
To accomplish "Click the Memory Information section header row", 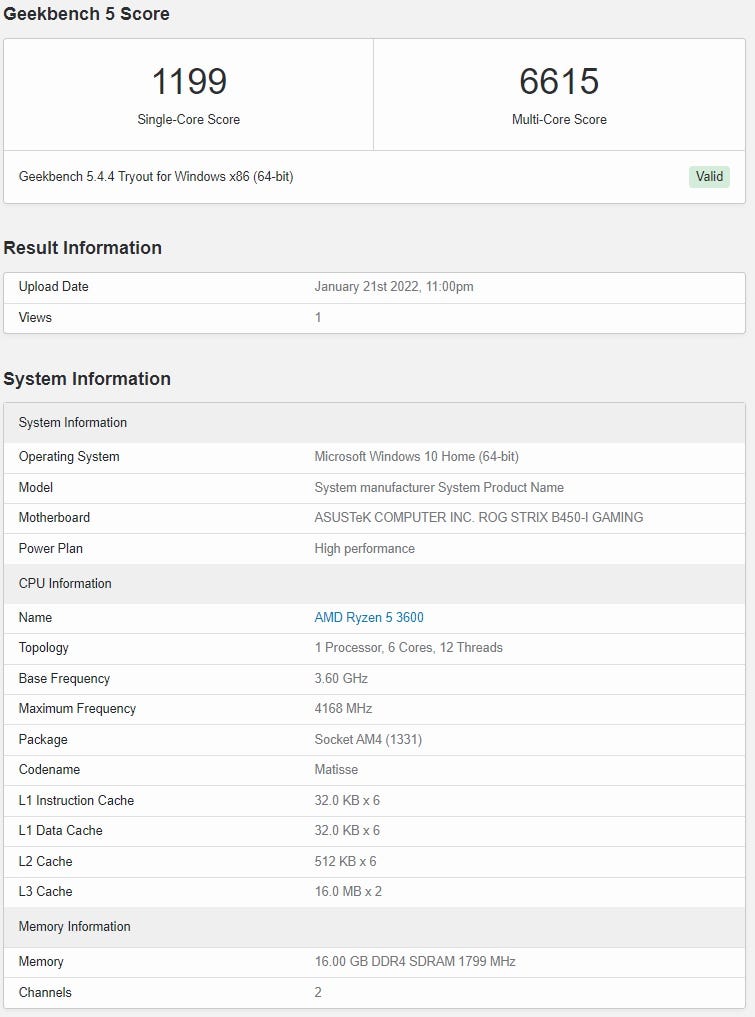I will click(374, 927).
